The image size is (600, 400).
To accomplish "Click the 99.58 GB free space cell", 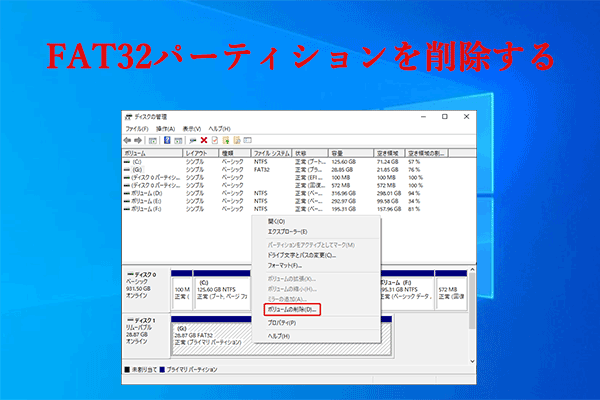I will tap(389, 201).
